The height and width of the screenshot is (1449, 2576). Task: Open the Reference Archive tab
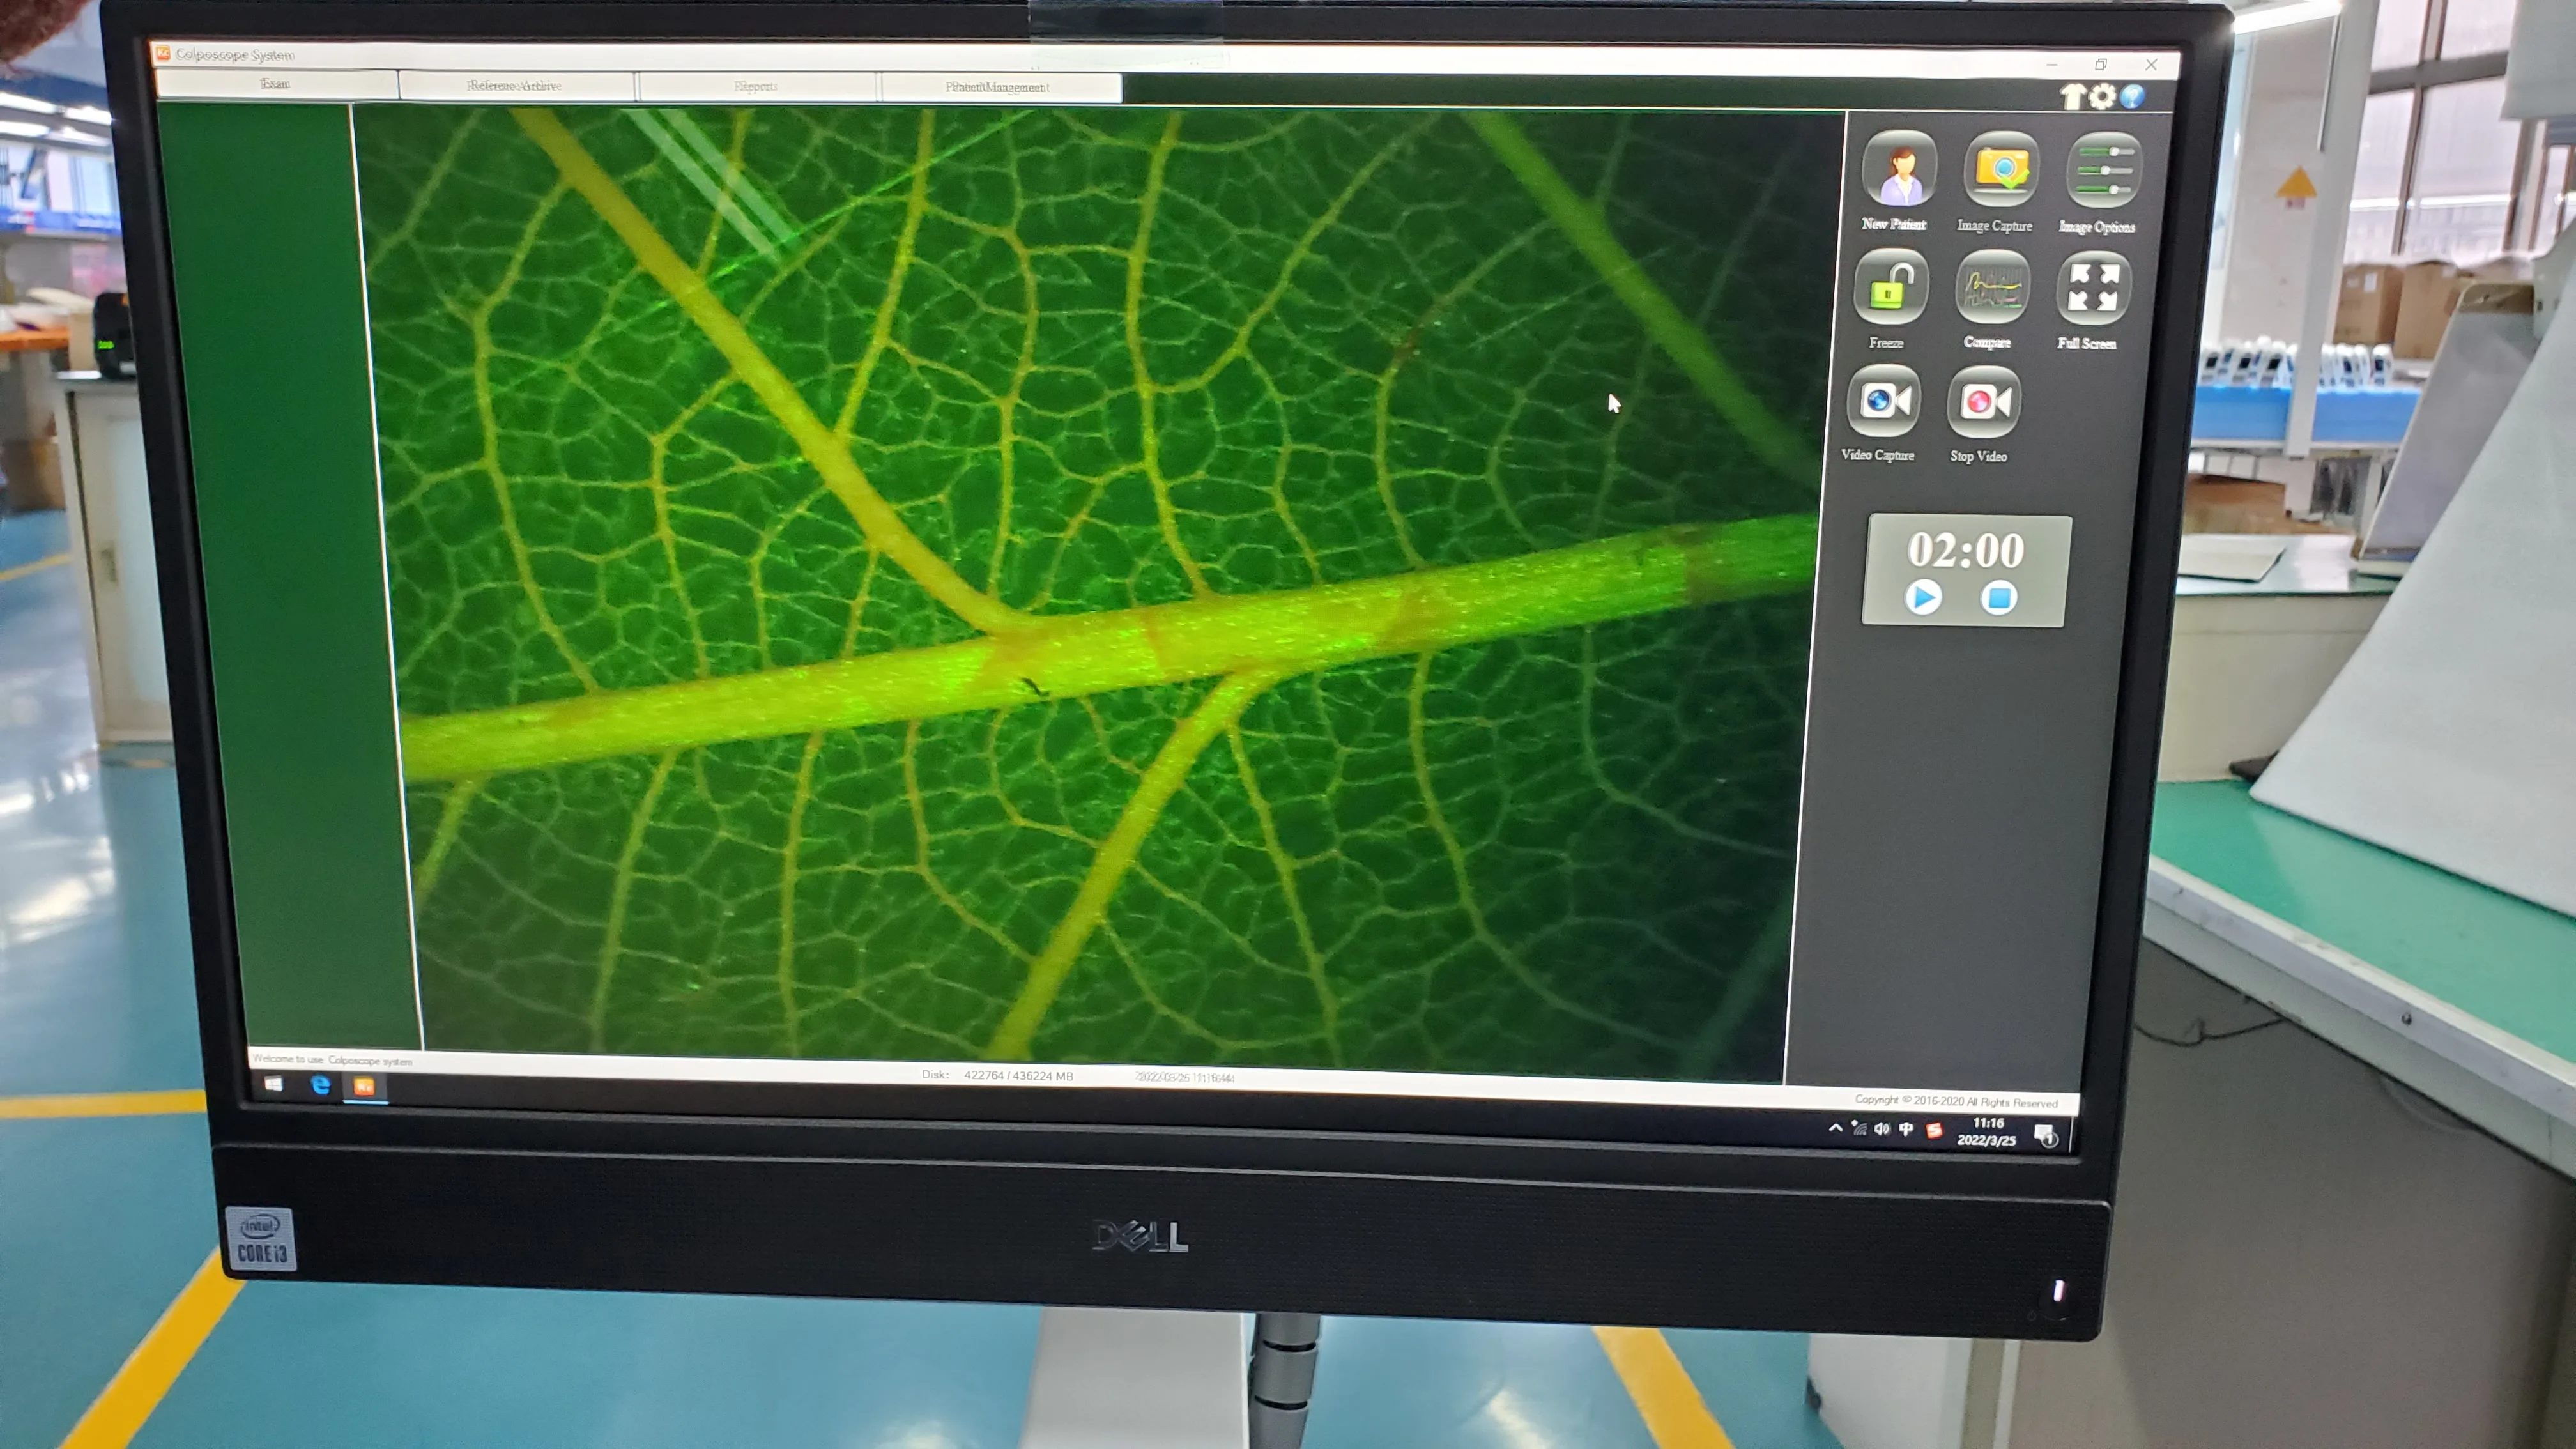[515, 86]
